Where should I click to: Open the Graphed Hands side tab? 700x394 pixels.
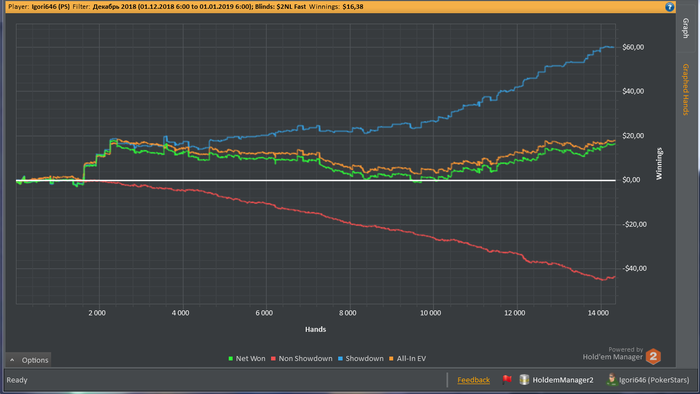[686, 89]
